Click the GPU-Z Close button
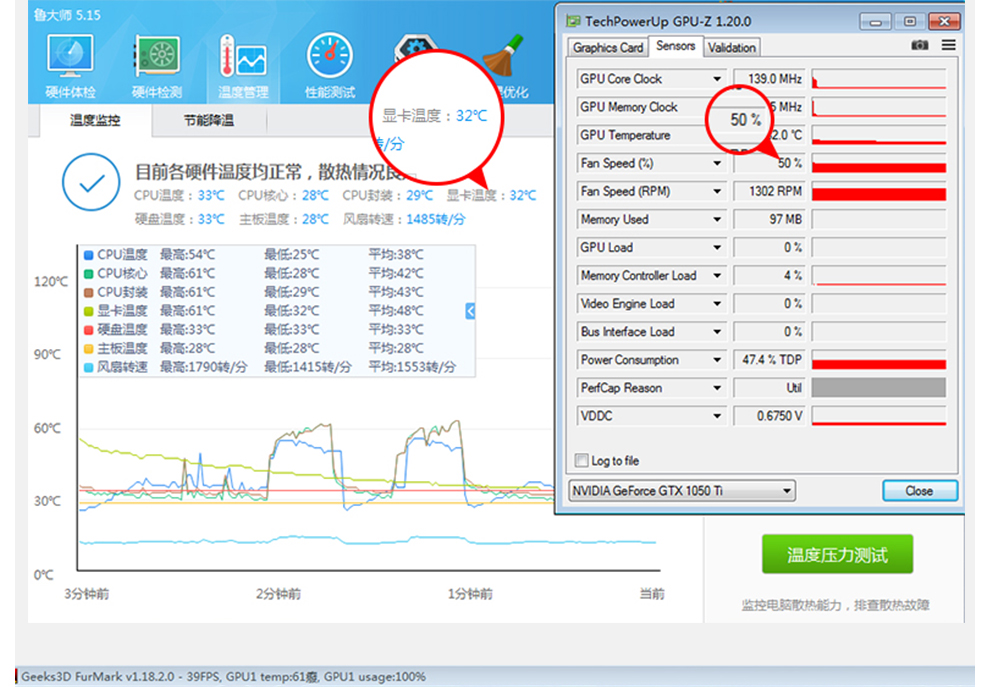Screen dimensions: 990x687 point(919,491)
